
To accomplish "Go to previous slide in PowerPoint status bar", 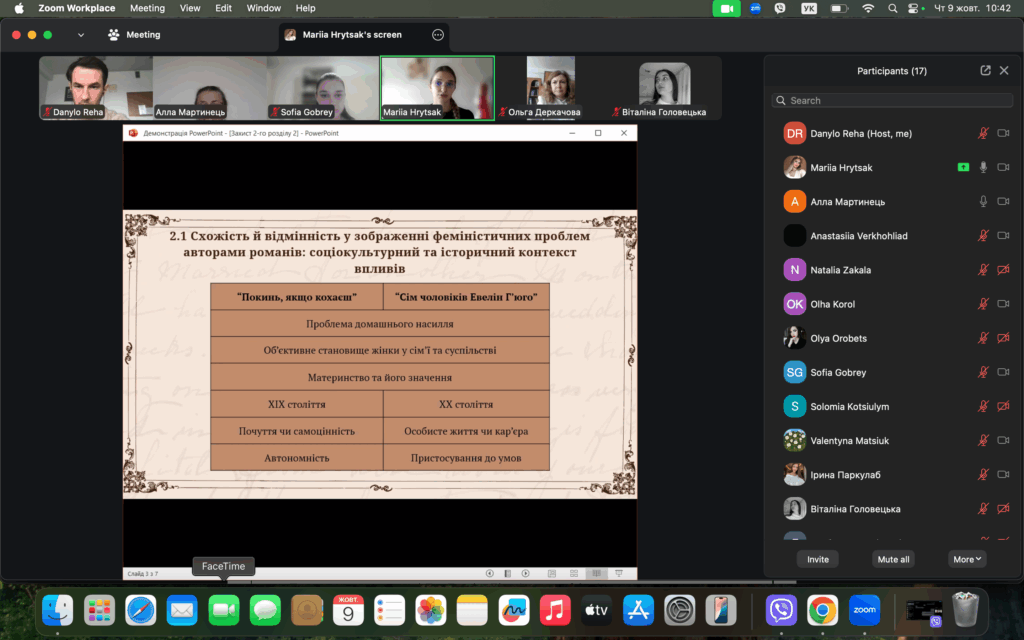I will [490, 573].
